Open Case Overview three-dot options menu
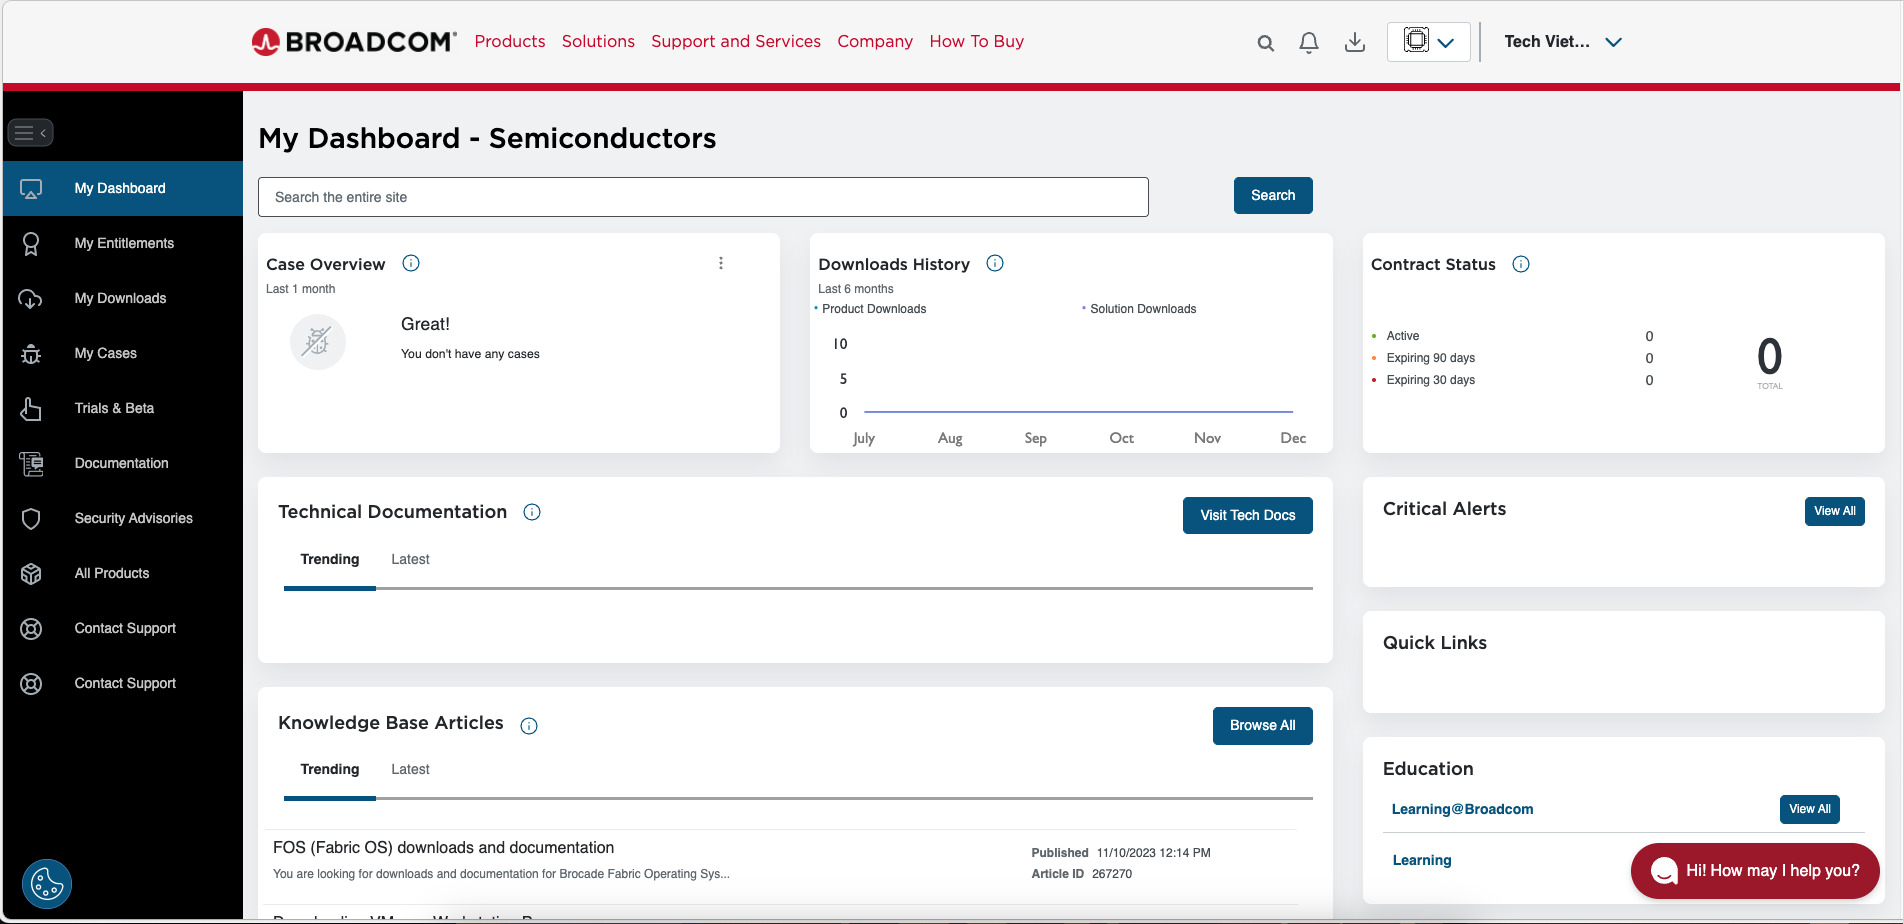 (721, 263)
